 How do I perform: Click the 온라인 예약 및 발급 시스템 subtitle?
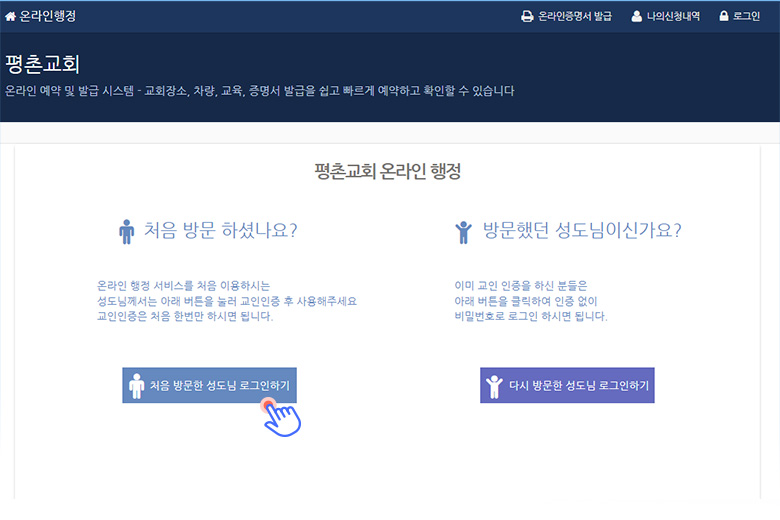[260, 91]
